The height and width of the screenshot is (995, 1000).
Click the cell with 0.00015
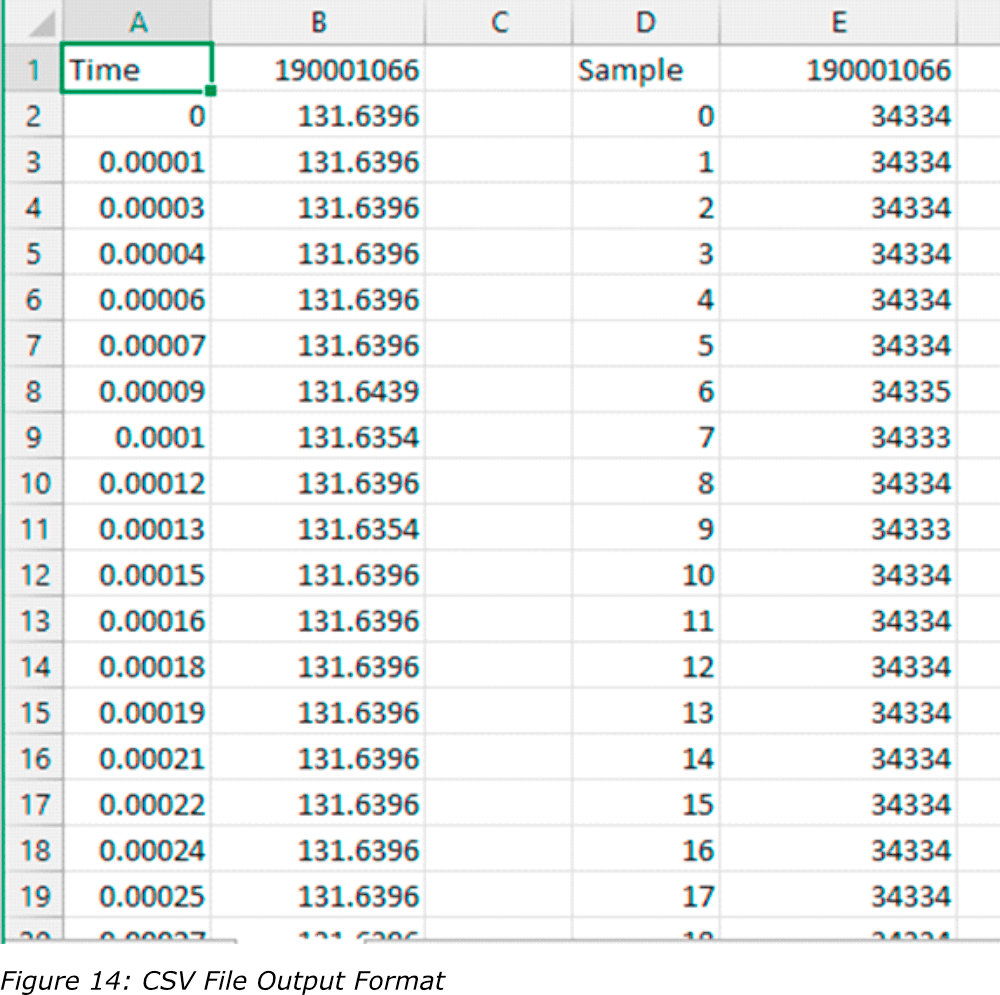pyautogui.click(x=137, y=575)
